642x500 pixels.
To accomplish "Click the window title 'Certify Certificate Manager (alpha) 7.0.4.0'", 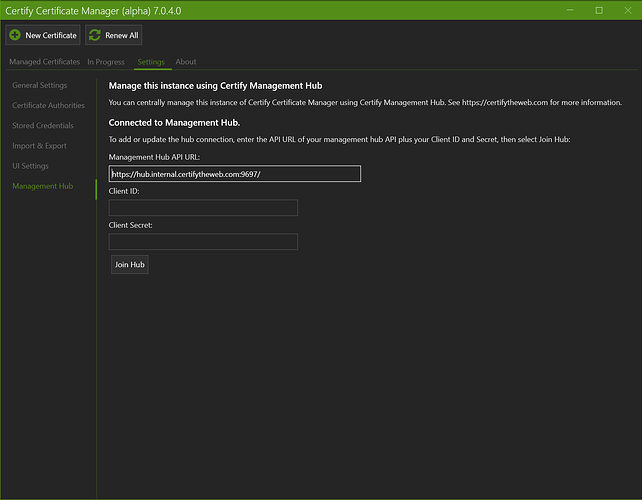I will coord(93,11).
